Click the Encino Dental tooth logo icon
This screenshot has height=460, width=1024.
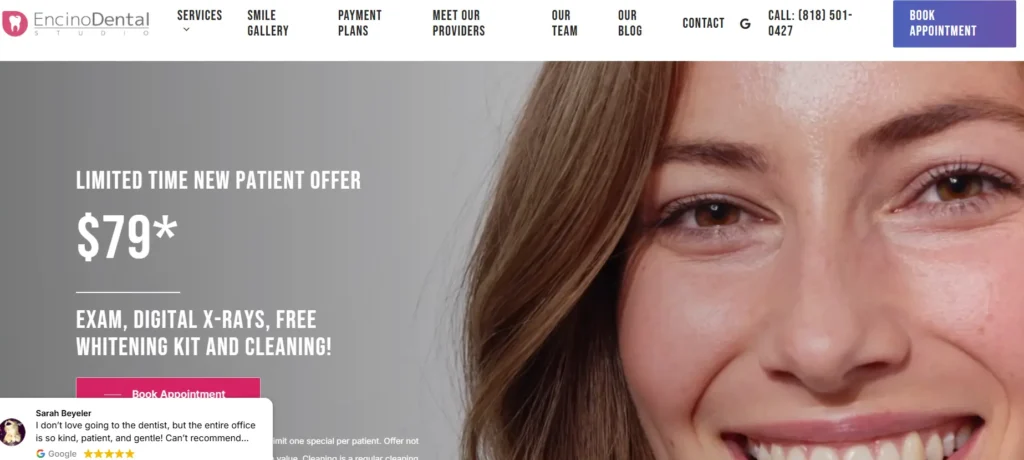pyautogui.click(x=14, y=24)
